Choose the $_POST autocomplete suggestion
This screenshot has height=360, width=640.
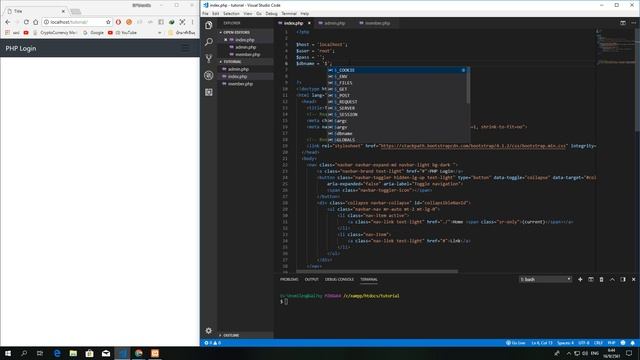[396, 96]
